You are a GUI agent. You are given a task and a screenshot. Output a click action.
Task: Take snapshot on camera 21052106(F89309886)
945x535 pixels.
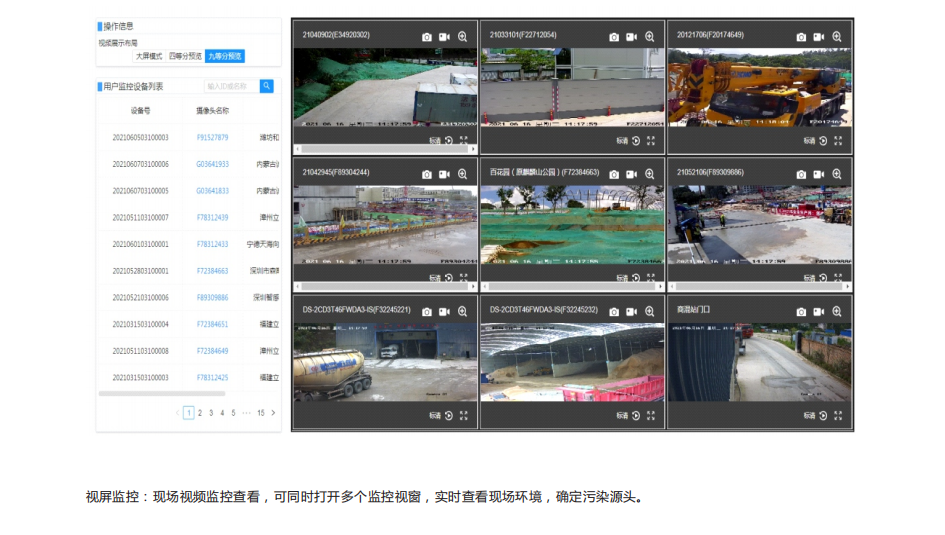(x=801, y=174)
